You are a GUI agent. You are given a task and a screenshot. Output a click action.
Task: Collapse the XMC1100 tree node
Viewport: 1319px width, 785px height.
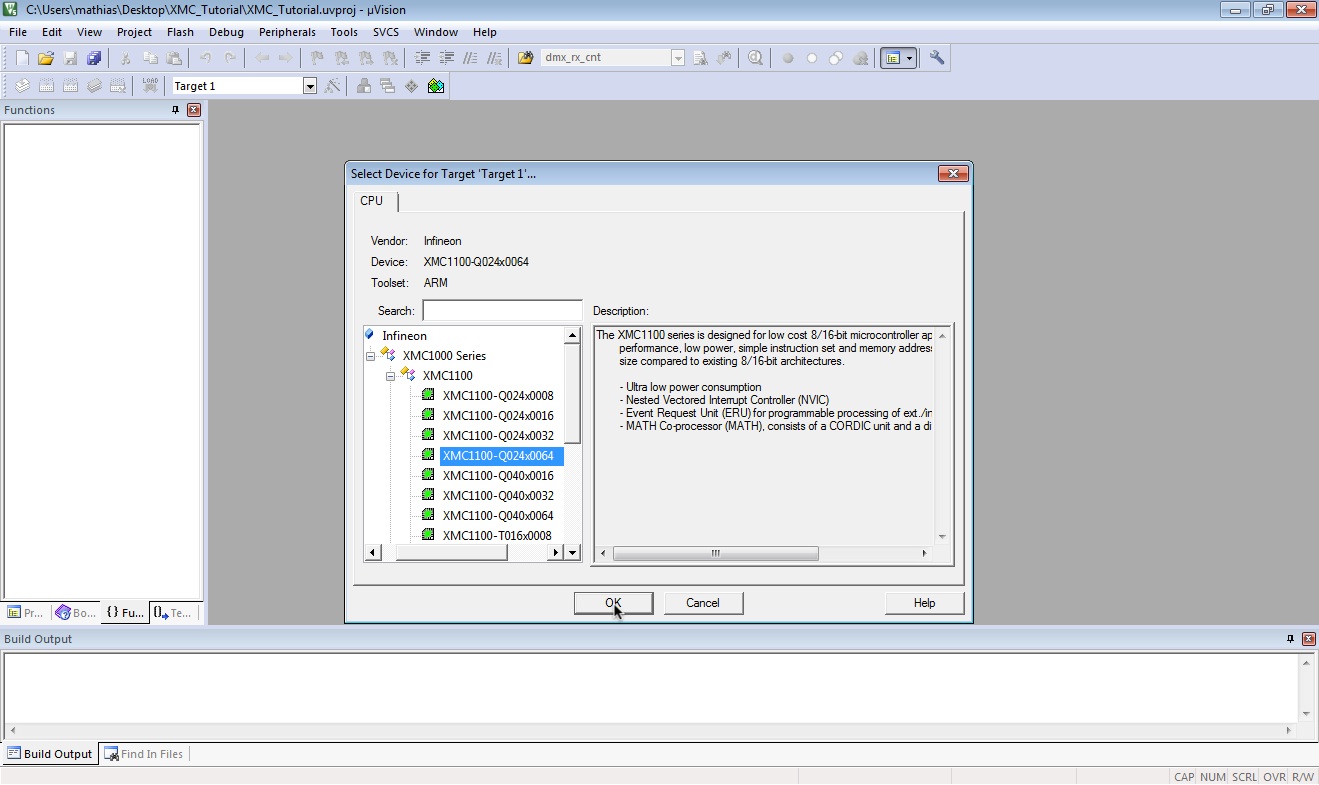(391, 376)
